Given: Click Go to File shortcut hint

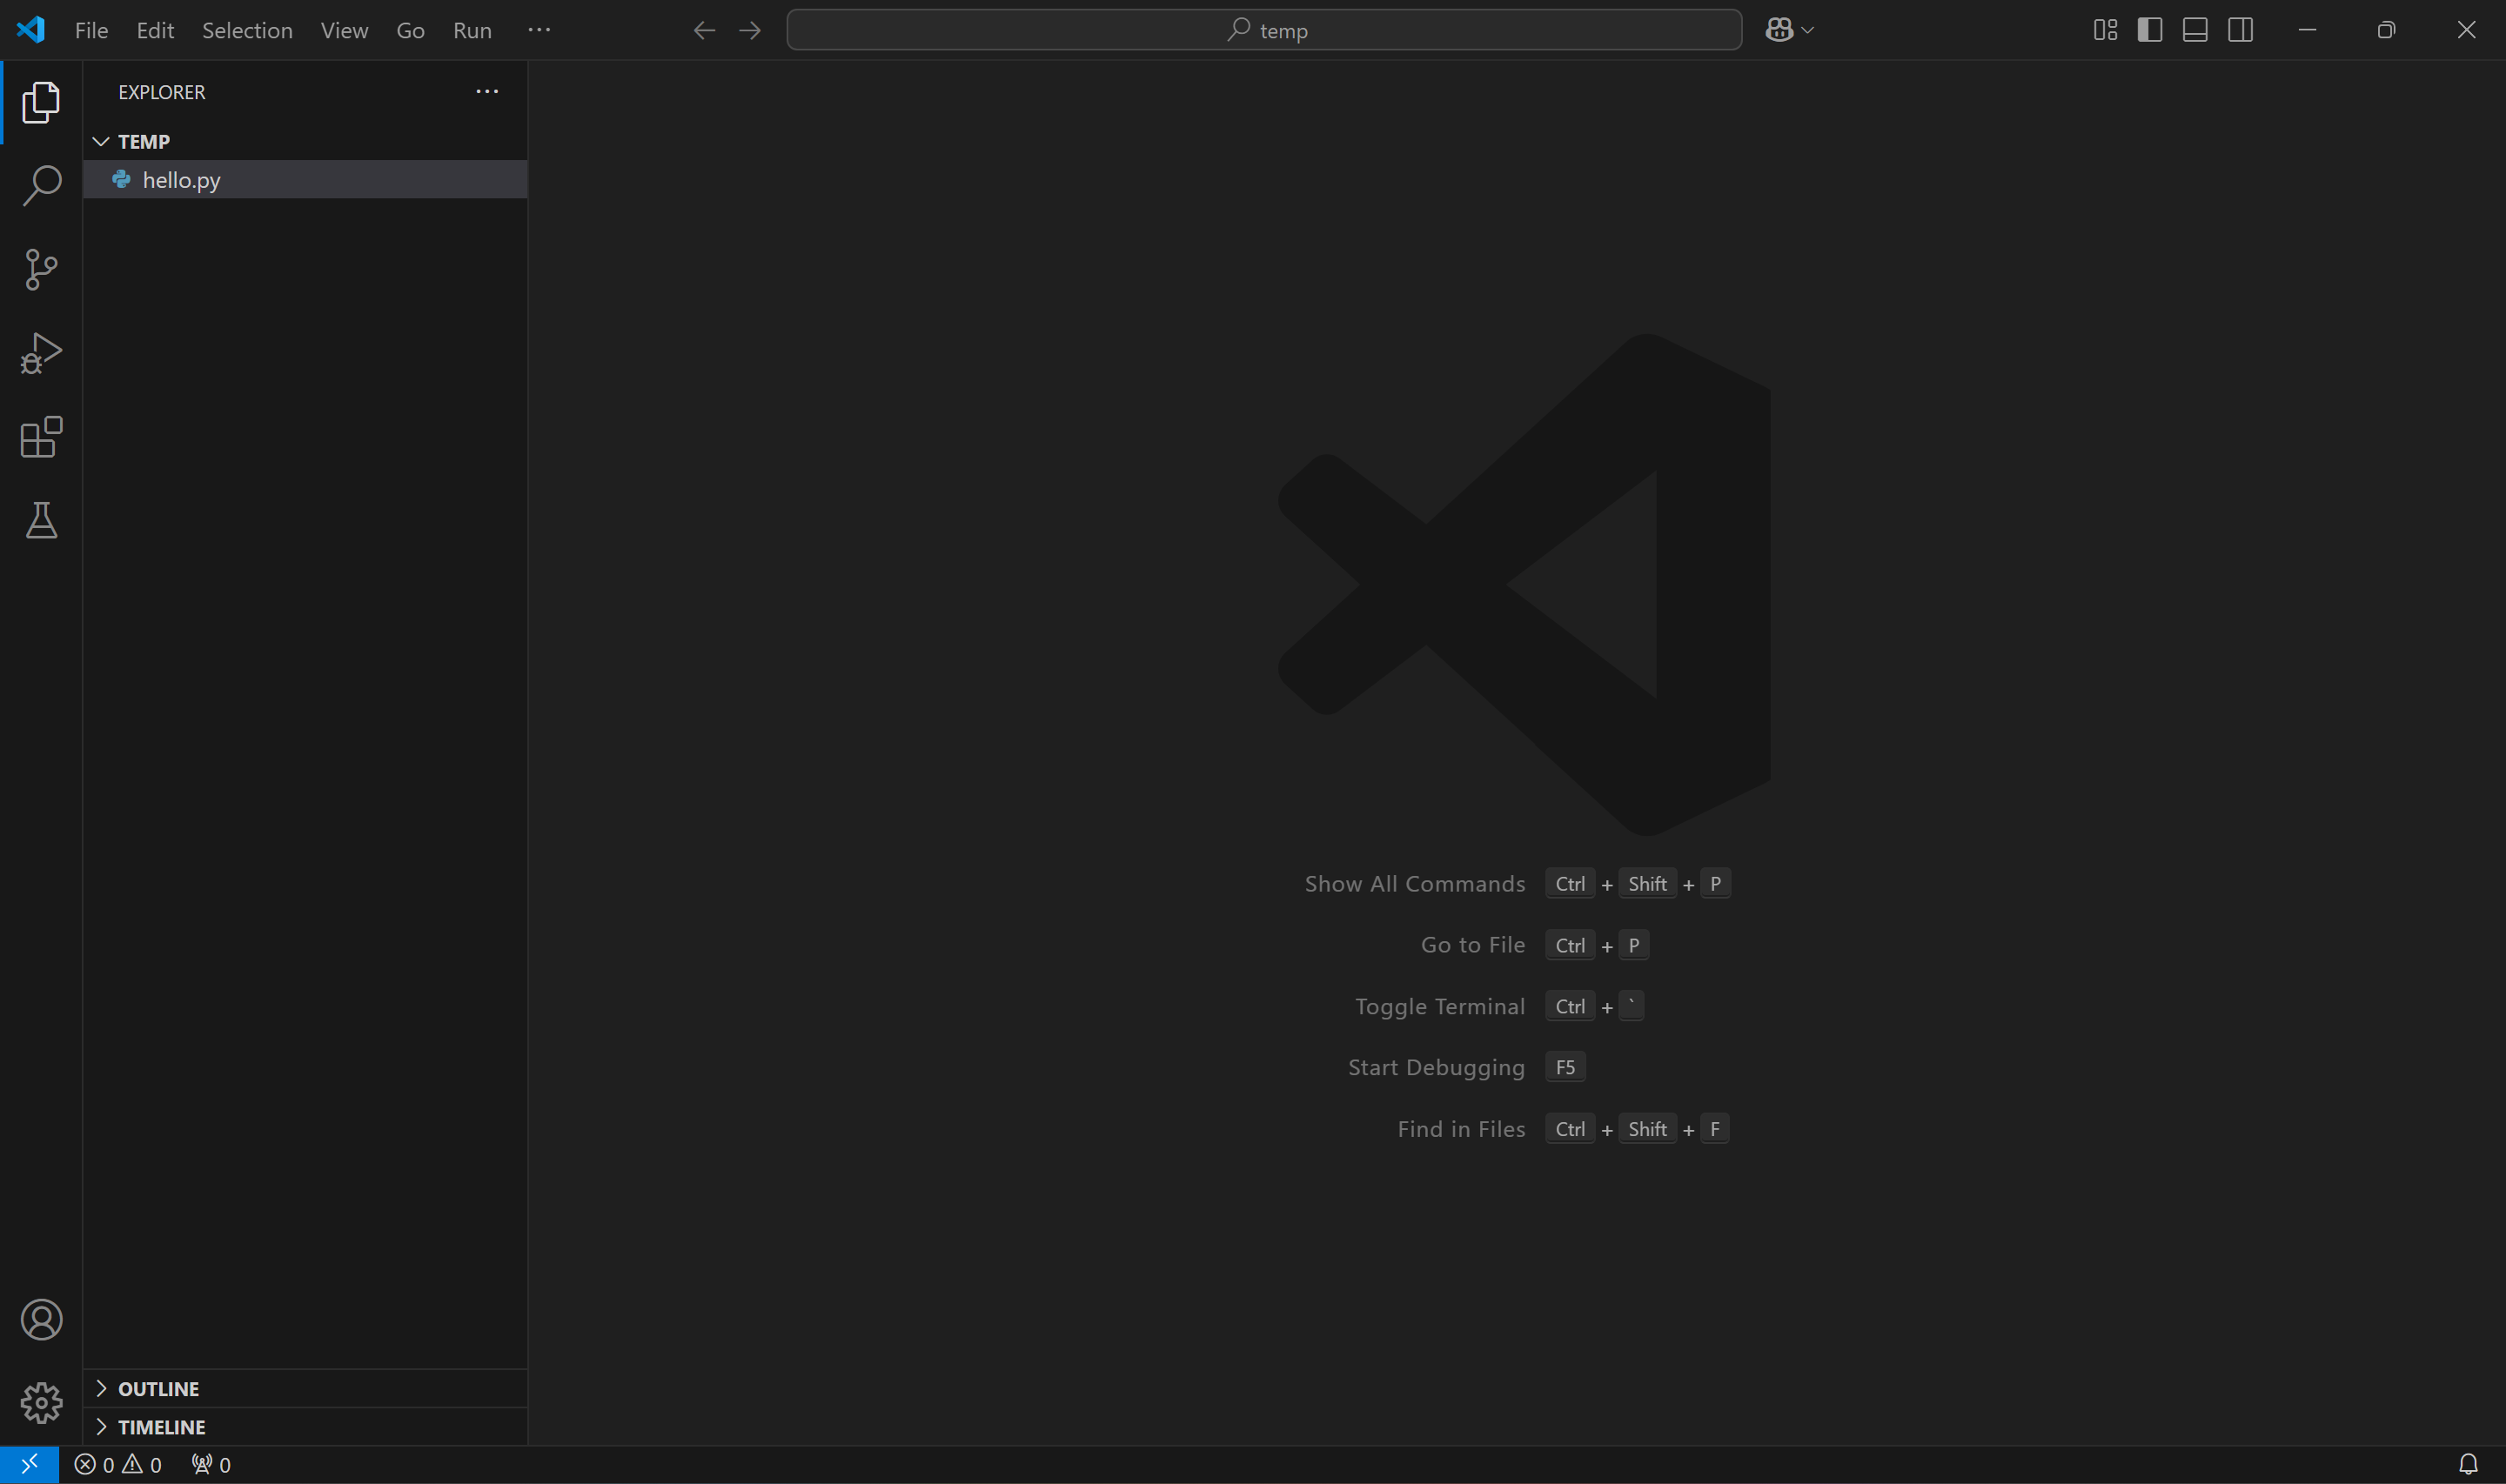Looking at the screenshot, I should [1473, 945].
